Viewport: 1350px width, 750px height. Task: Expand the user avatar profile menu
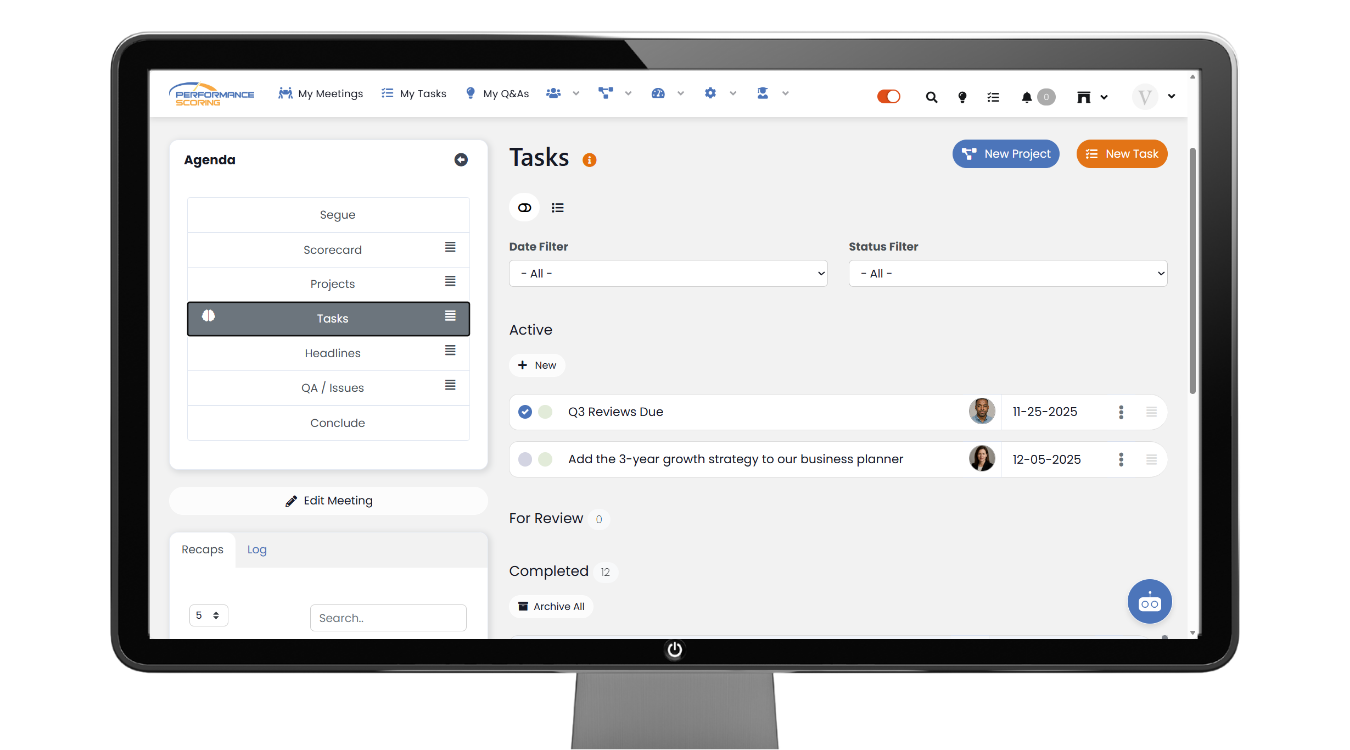(x=1153, y=97)
